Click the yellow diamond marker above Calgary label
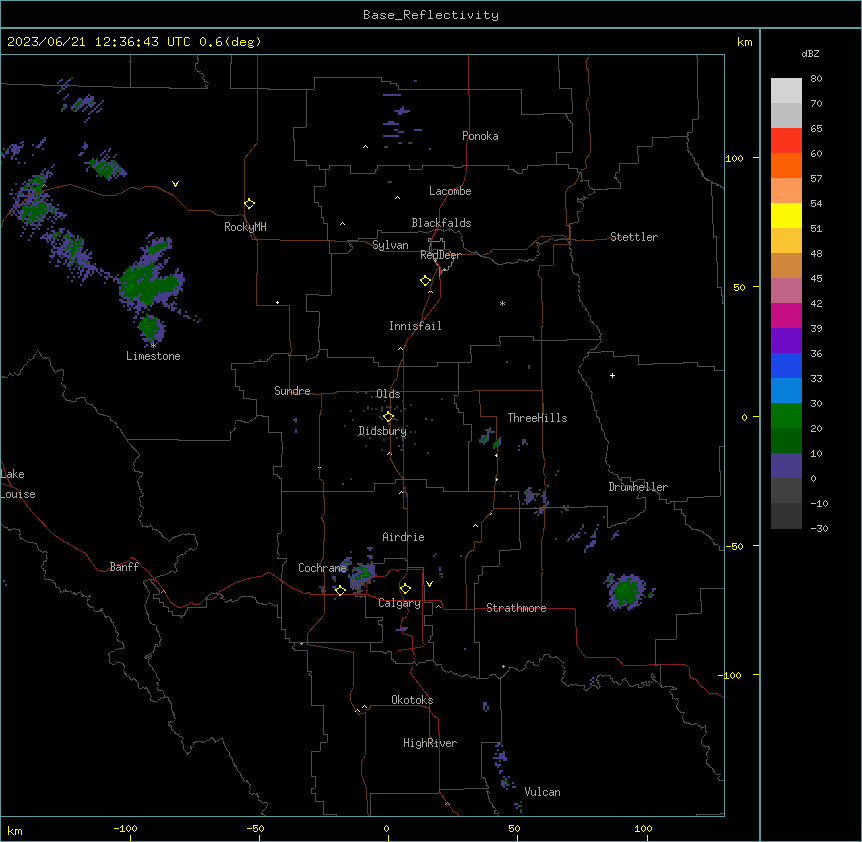This screenshot has width=862, height=842. [406, 588]
